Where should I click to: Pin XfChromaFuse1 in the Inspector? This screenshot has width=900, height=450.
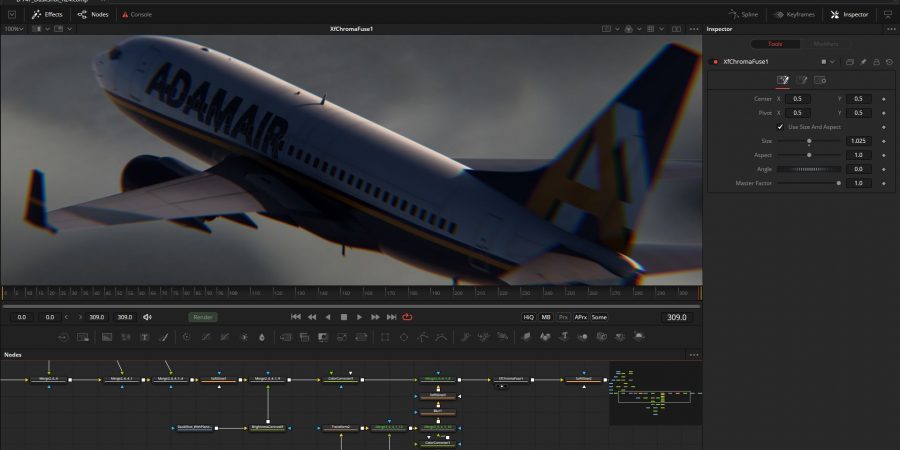tap(863, 61)
